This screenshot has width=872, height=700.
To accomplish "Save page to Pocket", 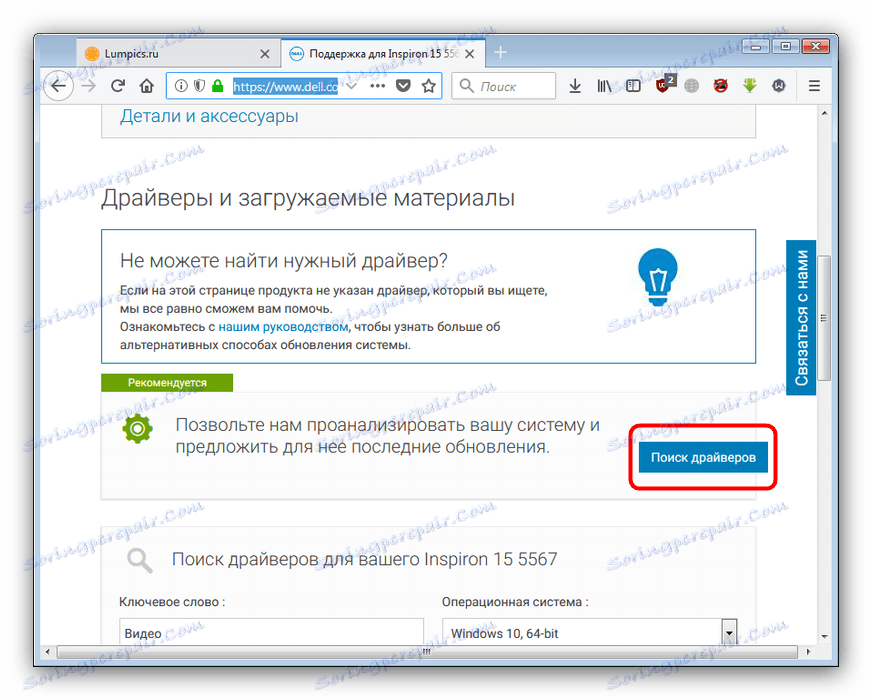I will (x=403, y=86).
